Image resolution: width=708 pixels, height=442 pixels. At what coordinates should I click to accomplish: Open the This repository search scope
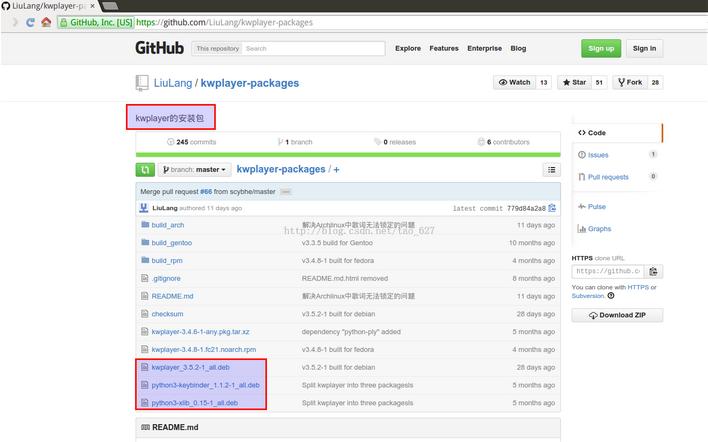pos(217,48)
